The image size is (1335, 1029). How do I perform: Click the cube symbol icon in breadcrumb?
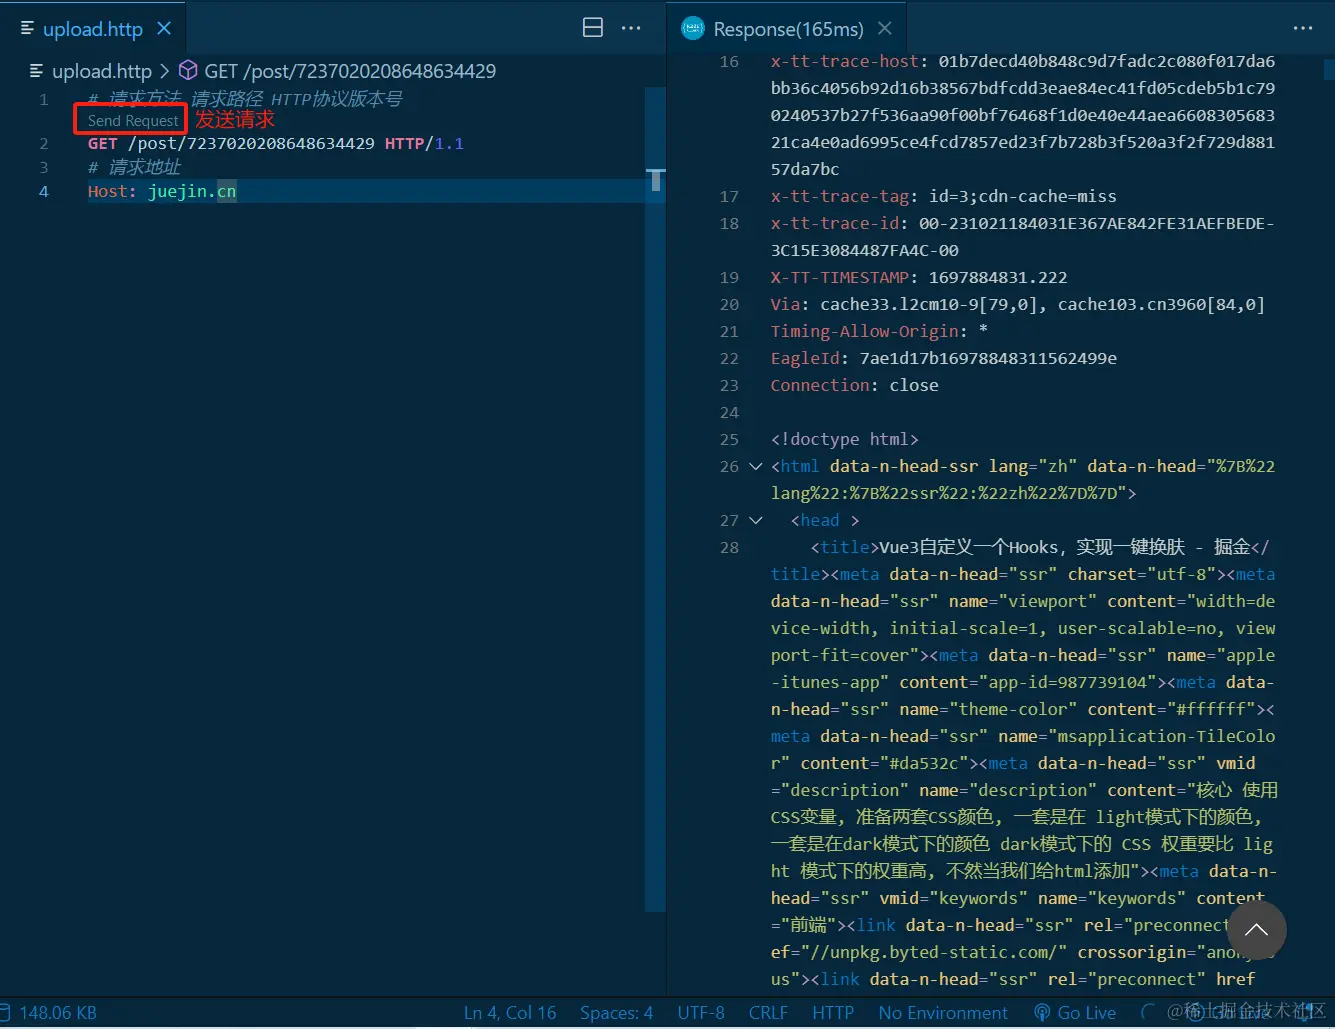(188, 70)
